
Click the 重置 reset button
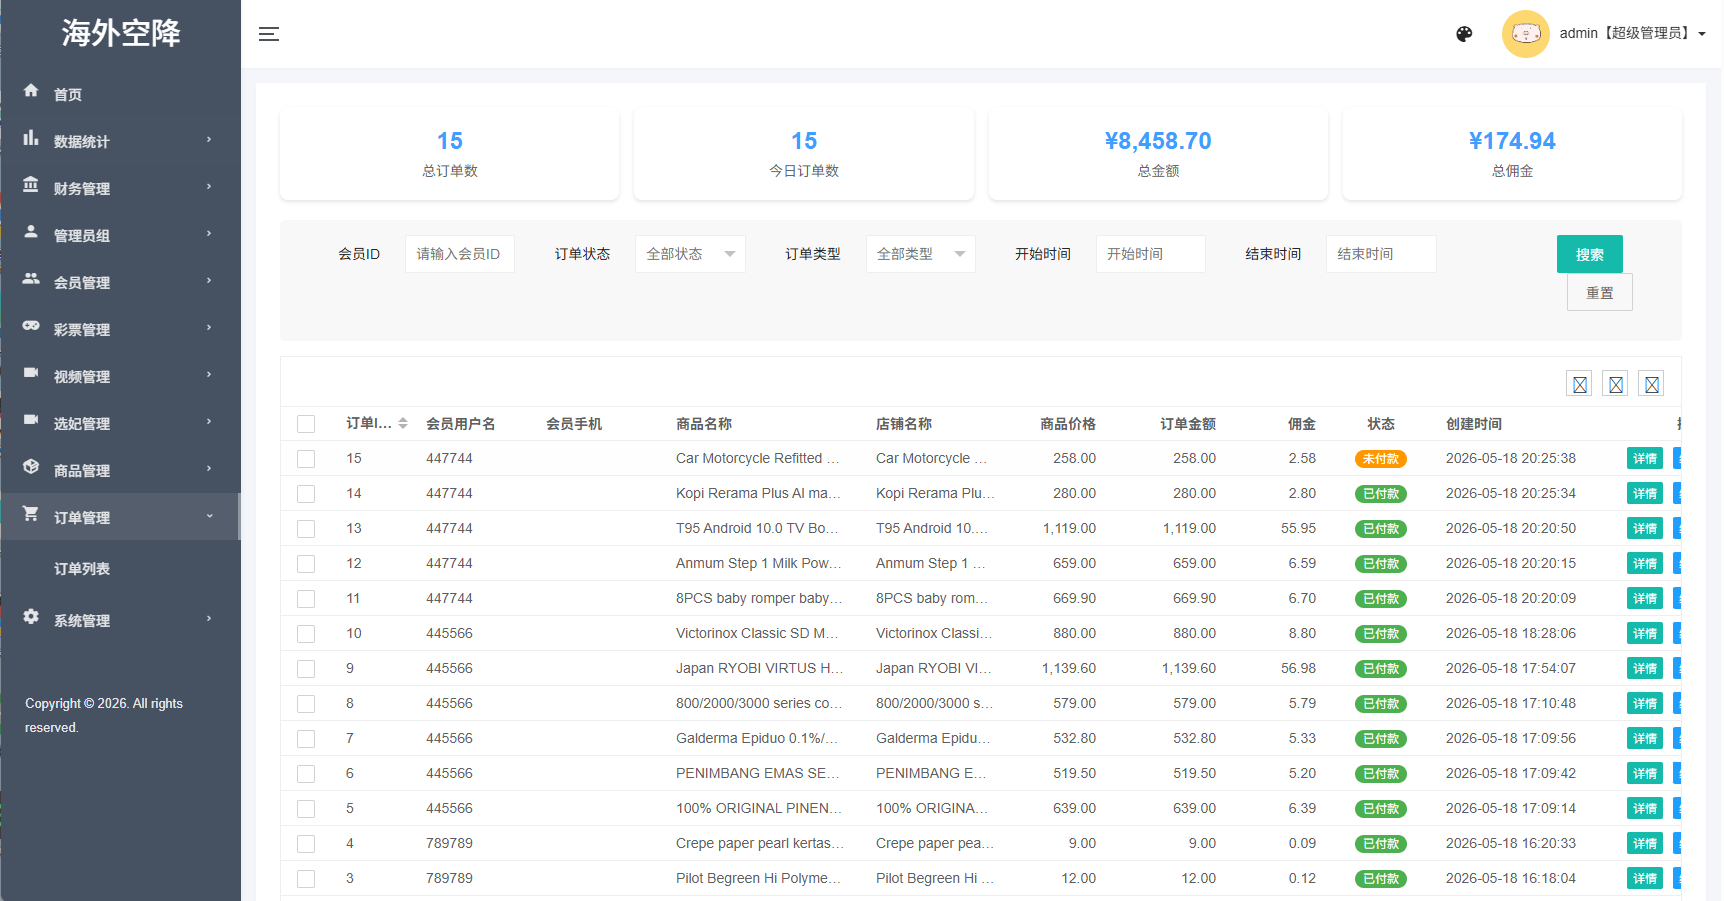coord(1599,292)
